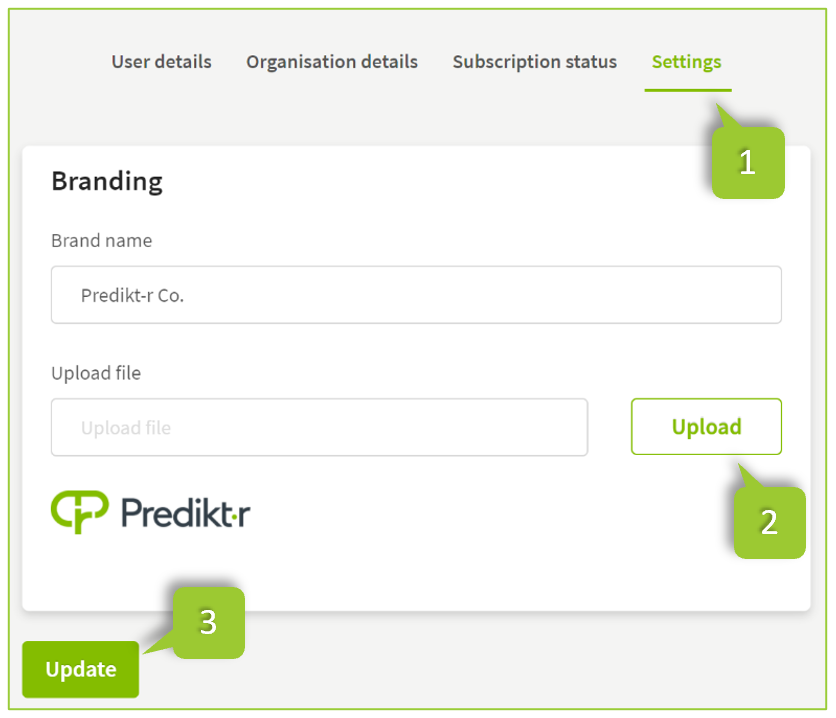Select the Settings tab
Viewport: 836px width, 718px height.
coord(686,62)
